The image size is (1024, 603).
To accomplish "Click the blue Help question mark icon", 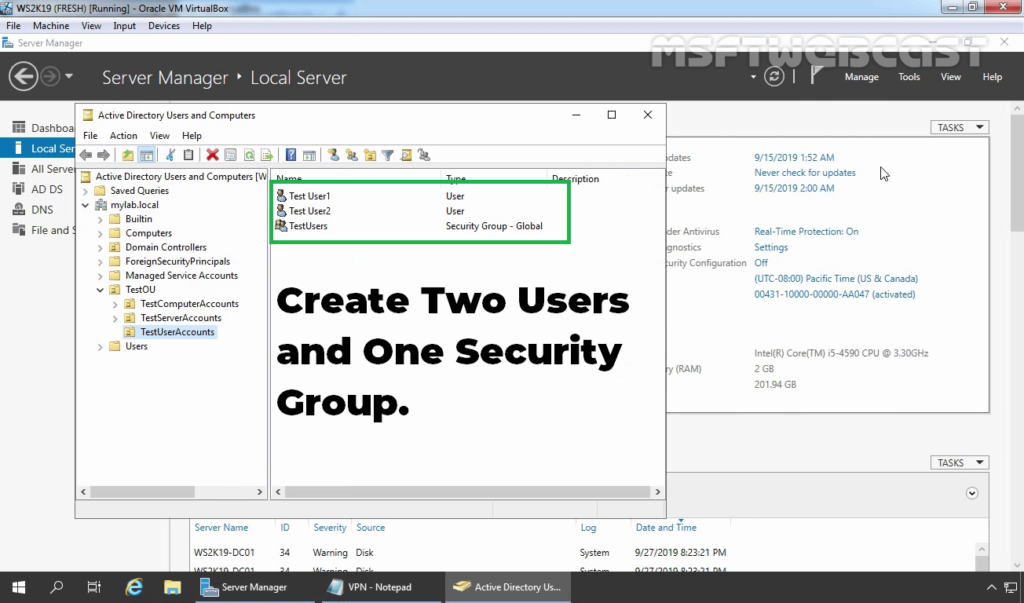I will click(291, 155).
